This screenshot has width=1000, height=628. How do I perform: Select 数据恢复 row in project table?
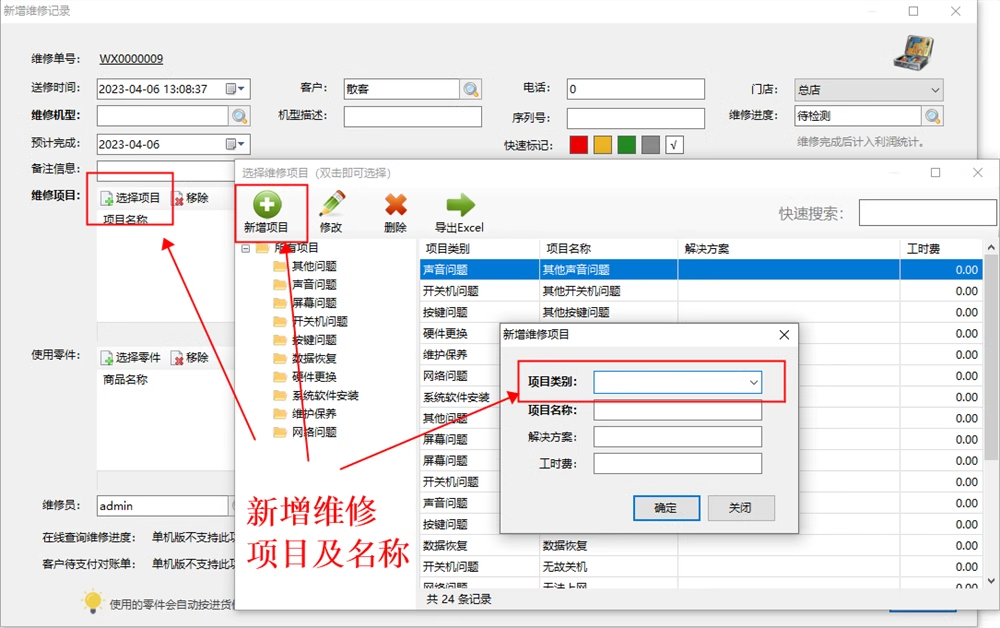click(x=701, y=546)
